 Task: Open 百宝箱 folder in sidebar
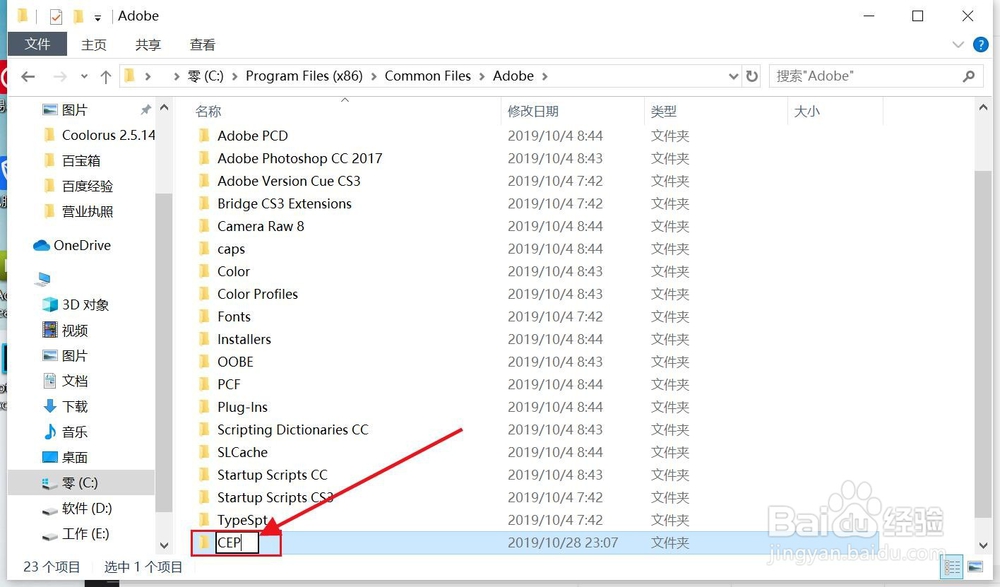pos(81,161)
